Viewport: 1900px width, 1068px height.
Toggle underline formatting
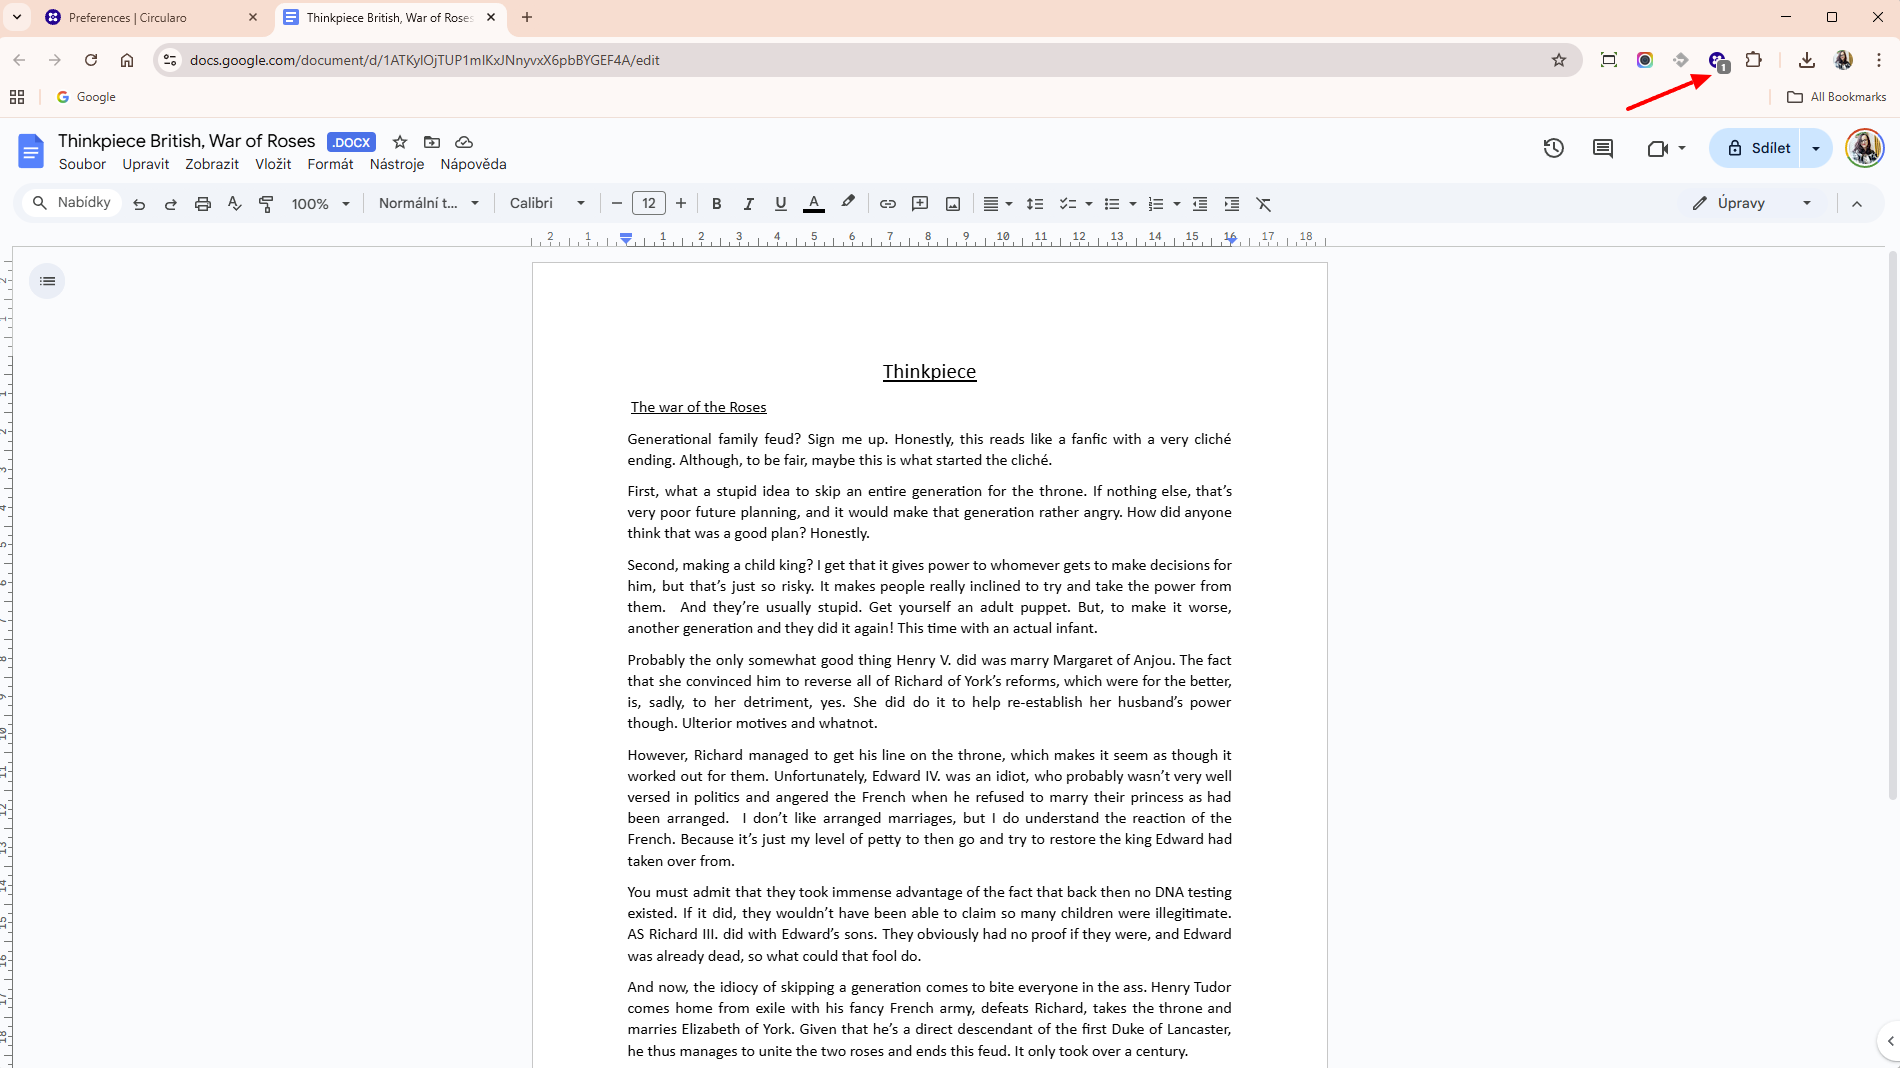click(x=780, y=204)
